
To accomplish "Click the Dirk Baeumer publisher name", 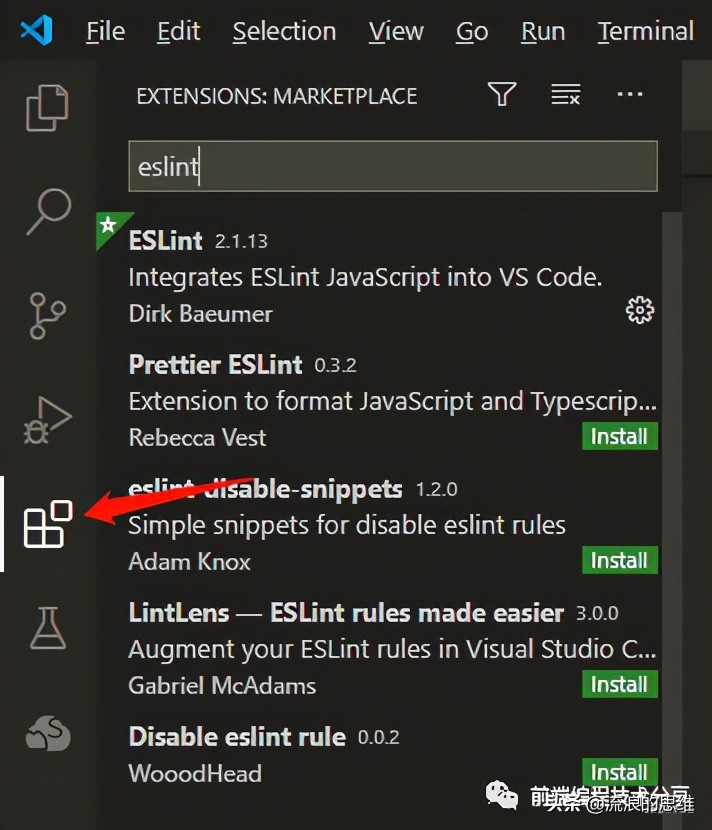I will tap(201, 314).
